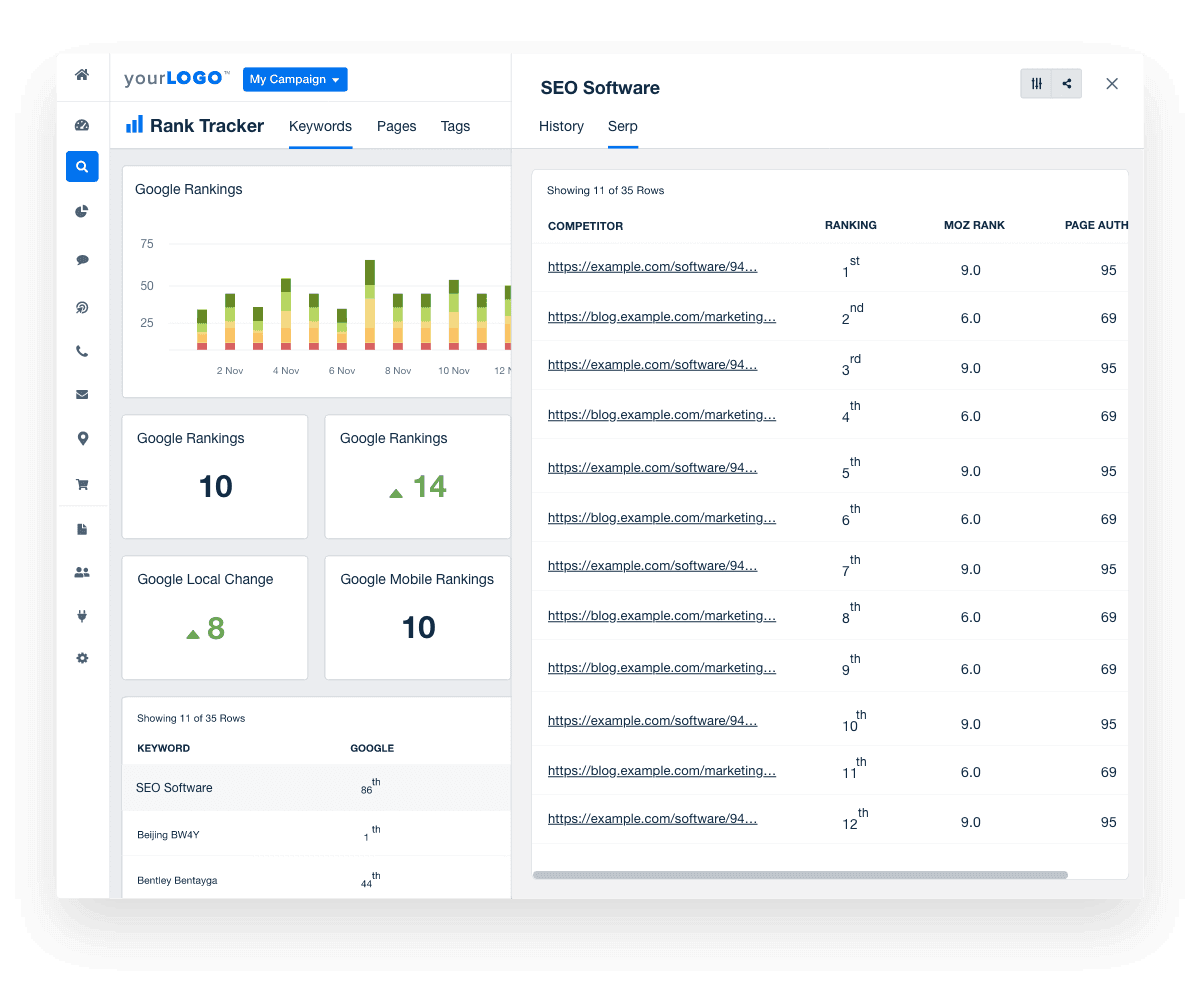Screen dimensions: 1200x1000
Task: Open the map pin local sidebar icon
Action: tap(82, 439)
